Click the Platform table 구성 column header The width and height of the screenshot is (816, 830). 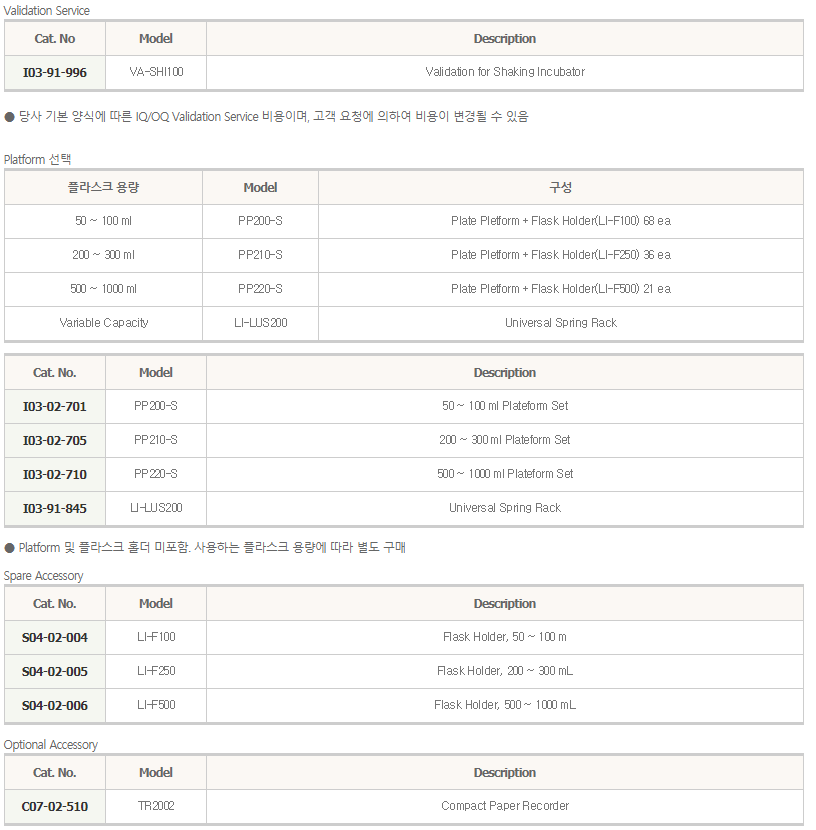tap(560, 187)
